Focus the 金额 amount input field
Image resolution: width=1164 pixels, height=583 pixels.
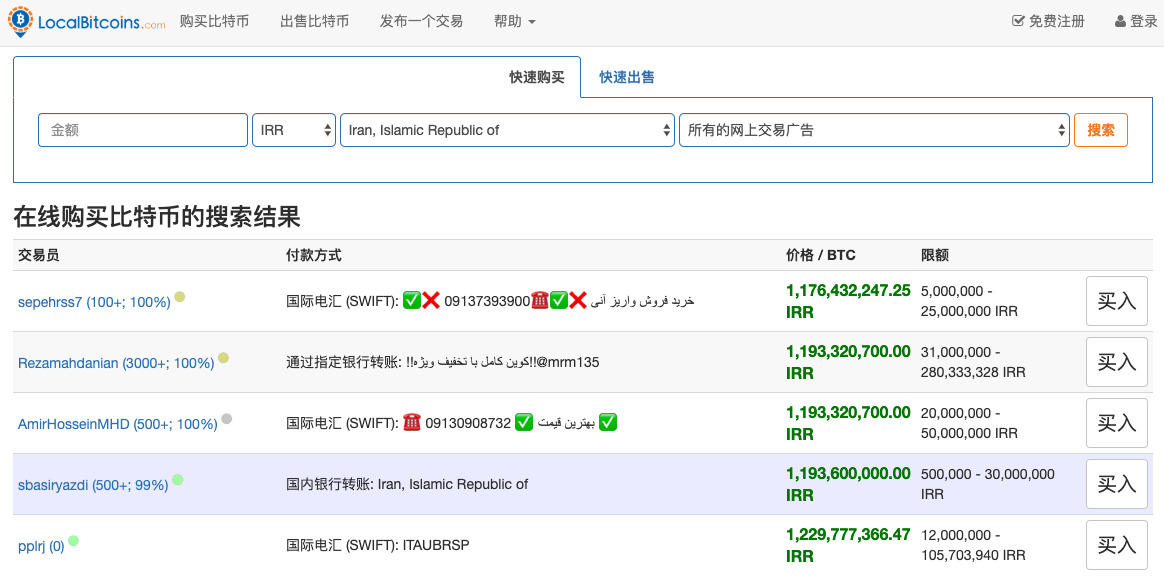coord(143,130)
